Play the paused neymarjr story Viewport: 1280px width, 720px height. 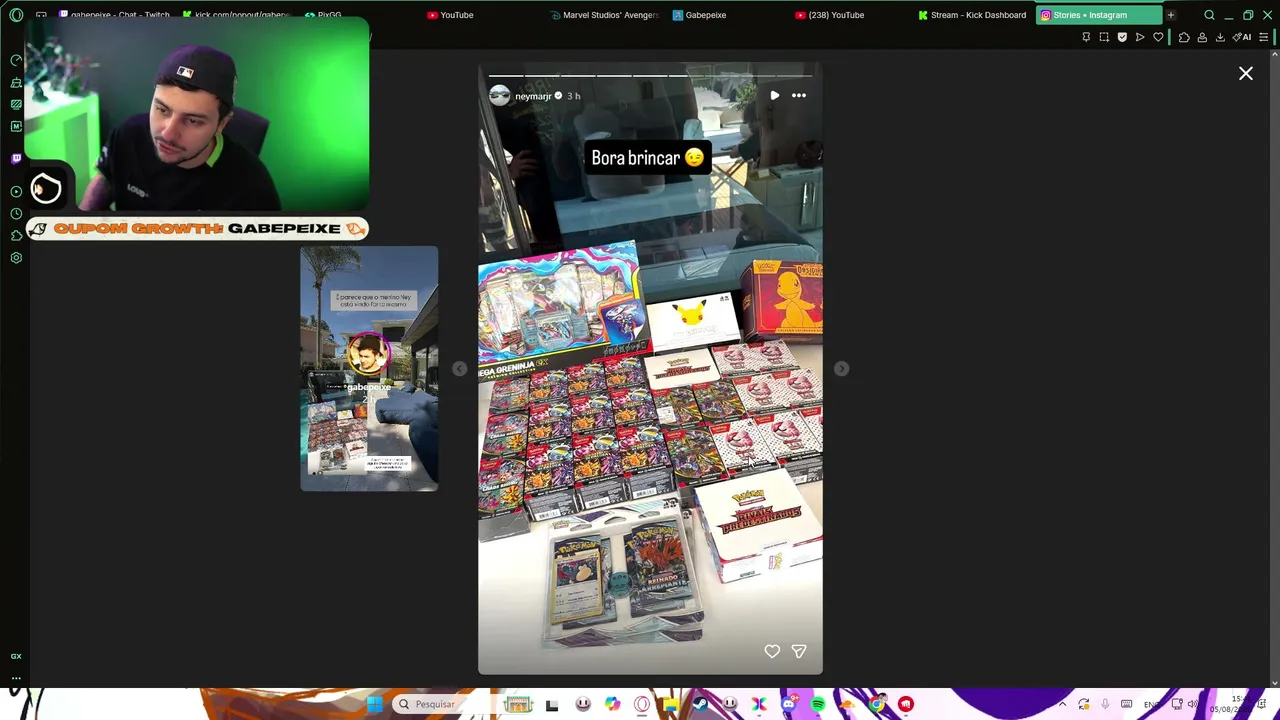(x=775, y=96)
